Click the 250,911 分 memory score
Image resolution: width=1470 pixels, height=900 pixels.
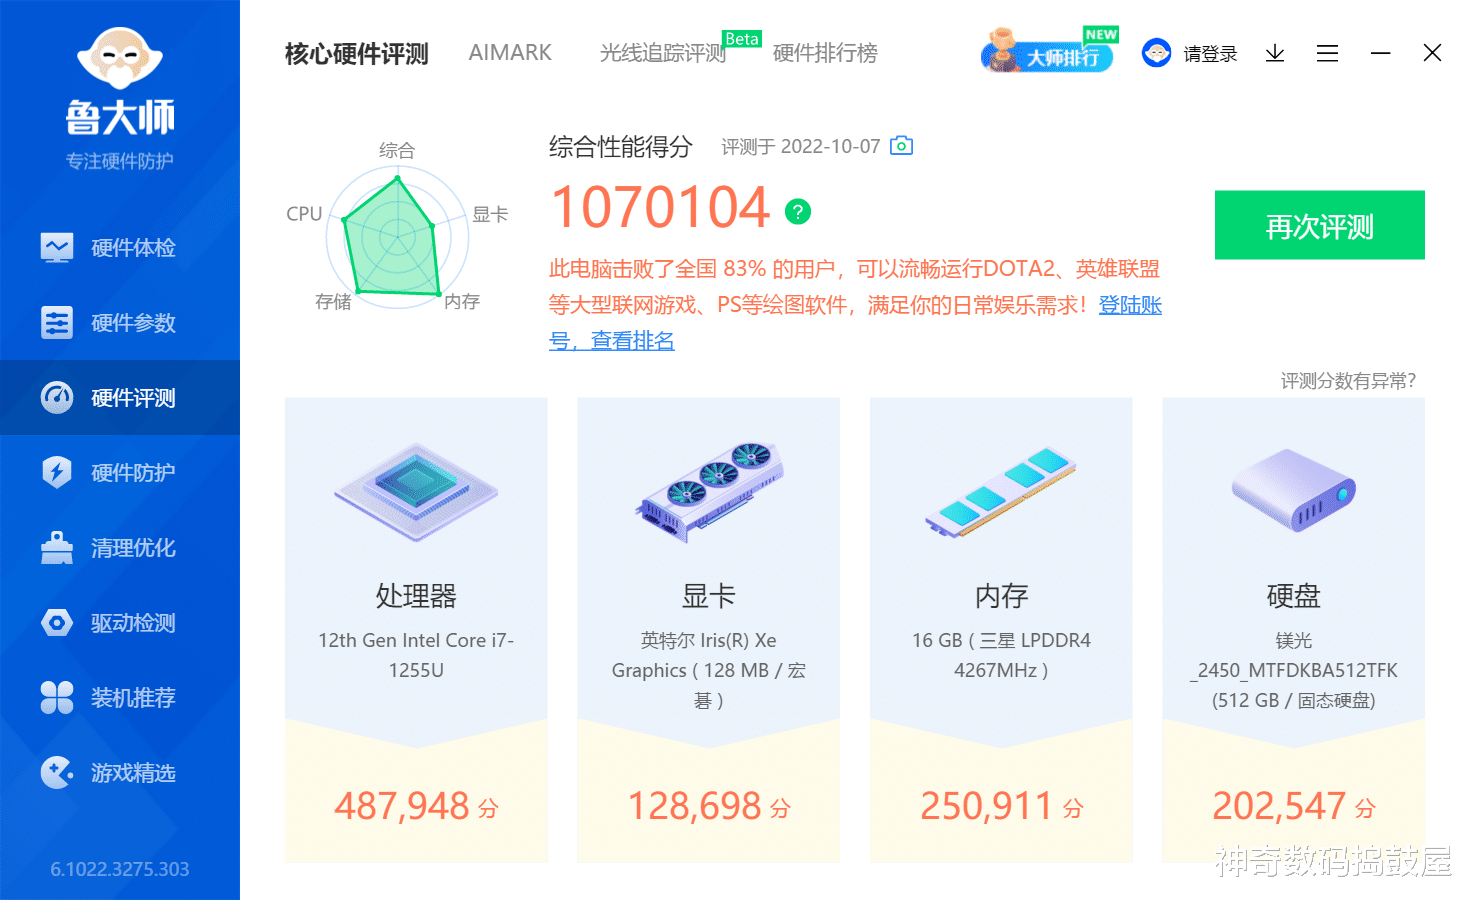1001,806
